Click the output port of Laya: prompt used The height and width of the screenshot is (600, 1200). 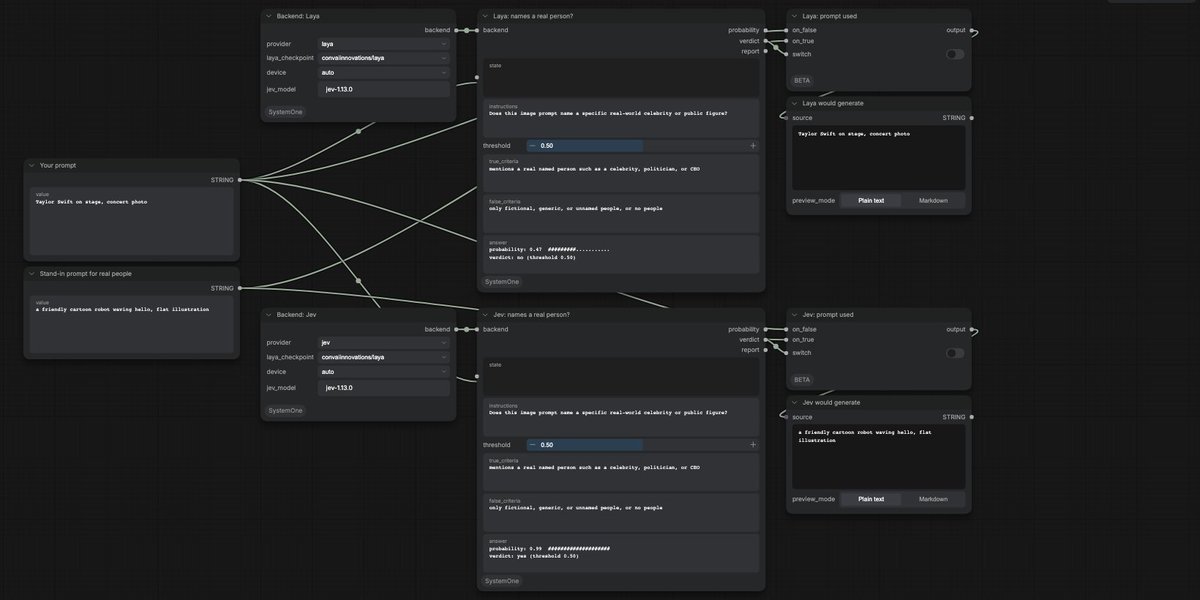coord(972,30)
